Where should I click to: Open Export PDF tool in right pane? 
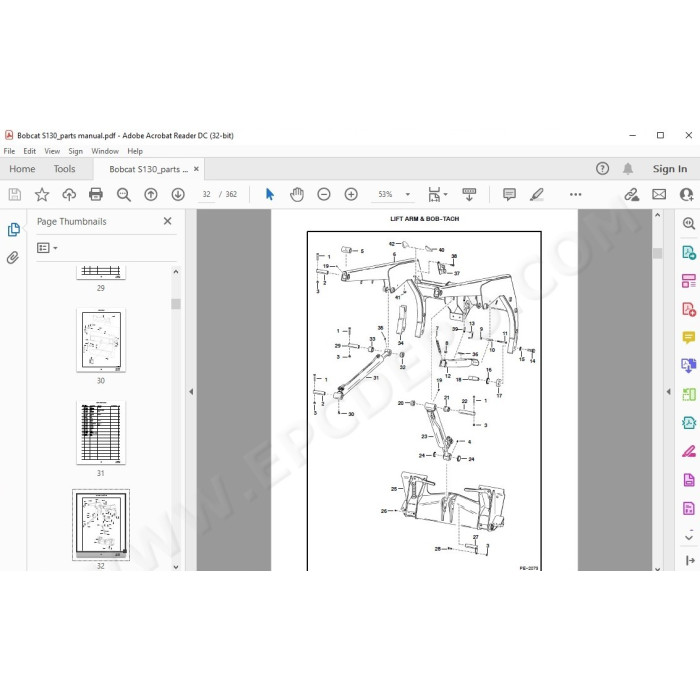689,253
